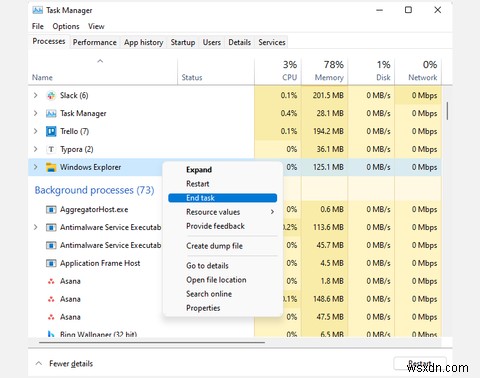Open the File menu
480x378 pixels.
[x=38, y=26]
